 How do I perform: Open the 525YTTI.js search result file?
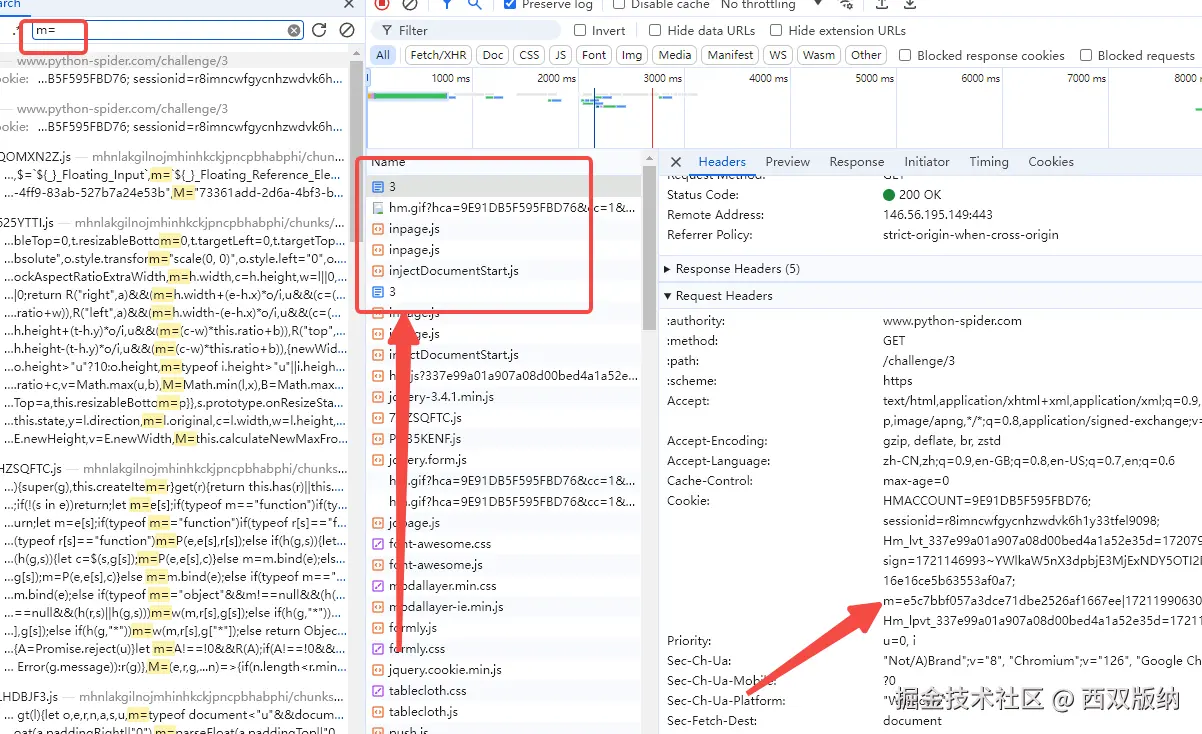[174, 222]
